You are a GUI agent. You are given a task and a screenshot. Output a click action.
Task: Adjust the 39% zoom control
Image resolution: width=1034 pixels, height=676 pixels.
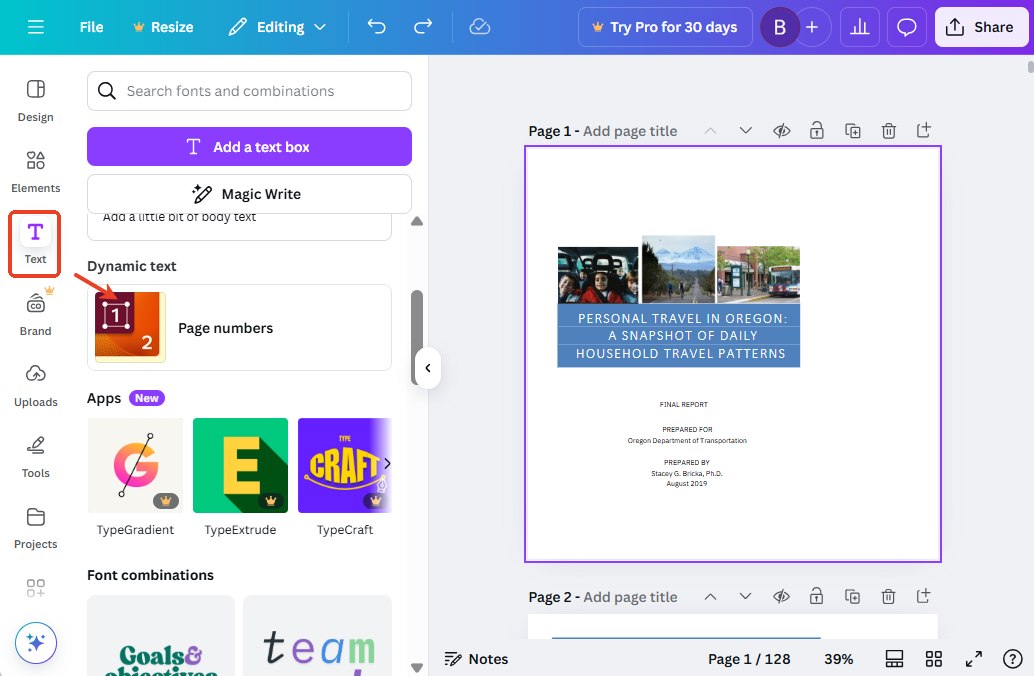coord(838,659)
